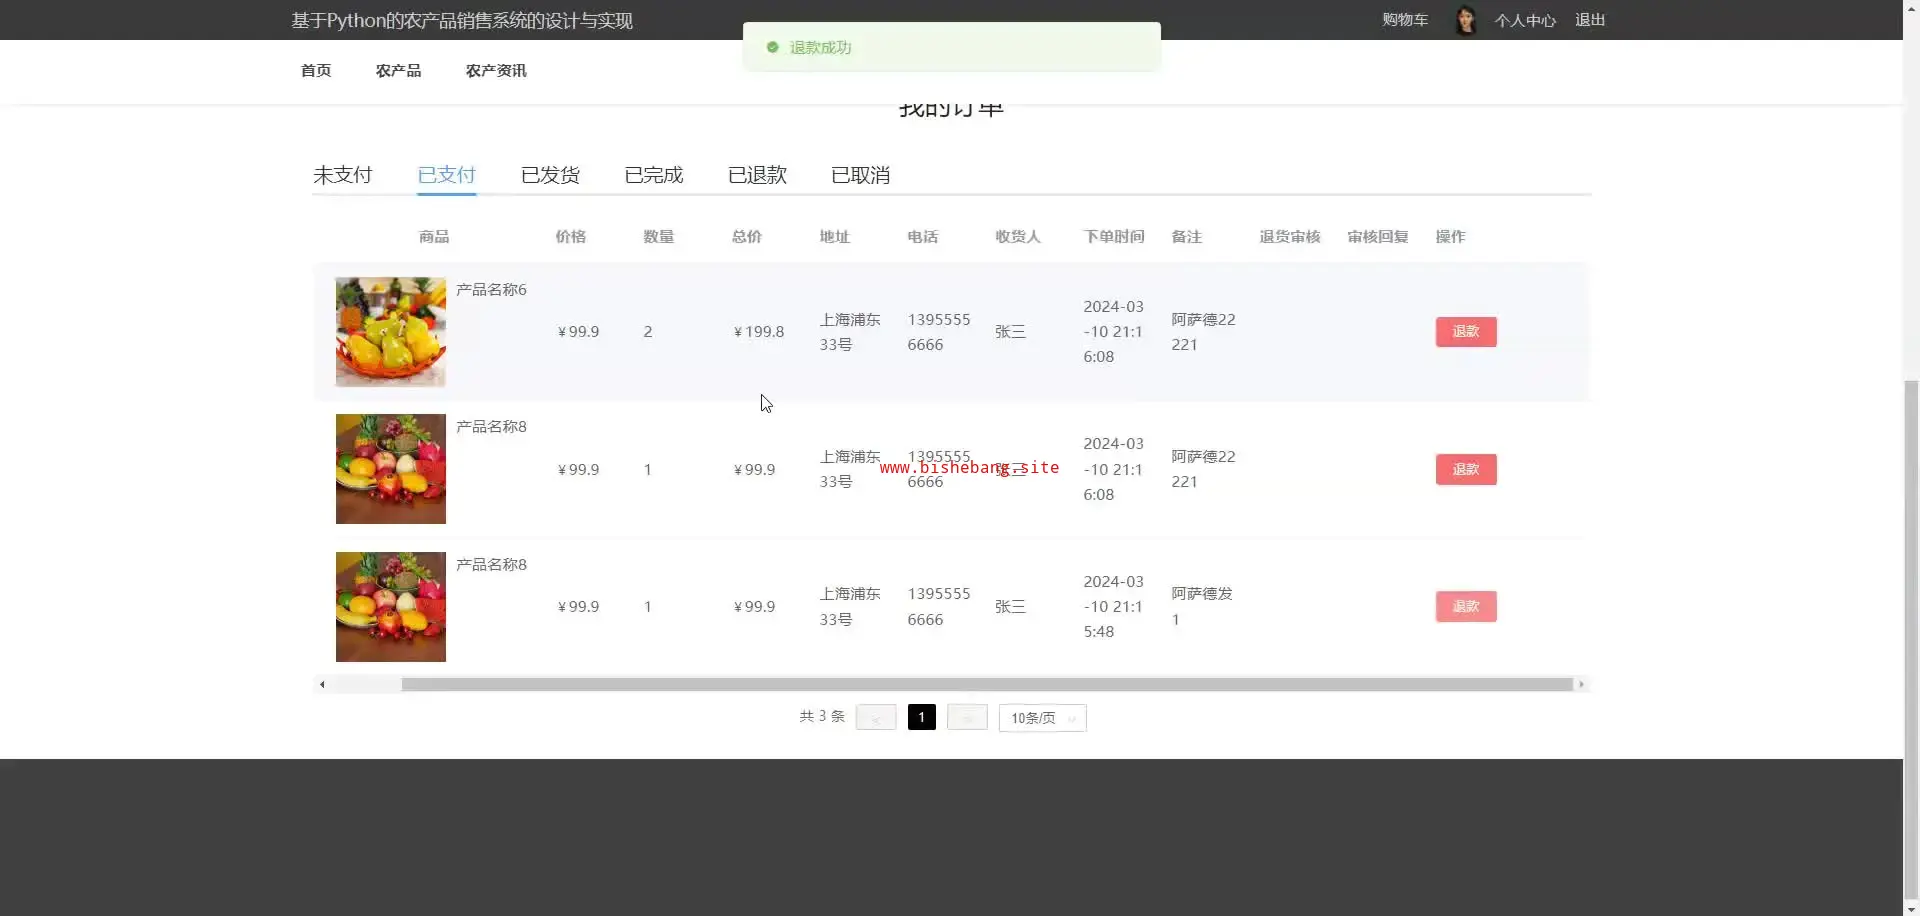Screen dimensions: 1920x916
Task: Select the 已取消 tab
Action: 860,175
